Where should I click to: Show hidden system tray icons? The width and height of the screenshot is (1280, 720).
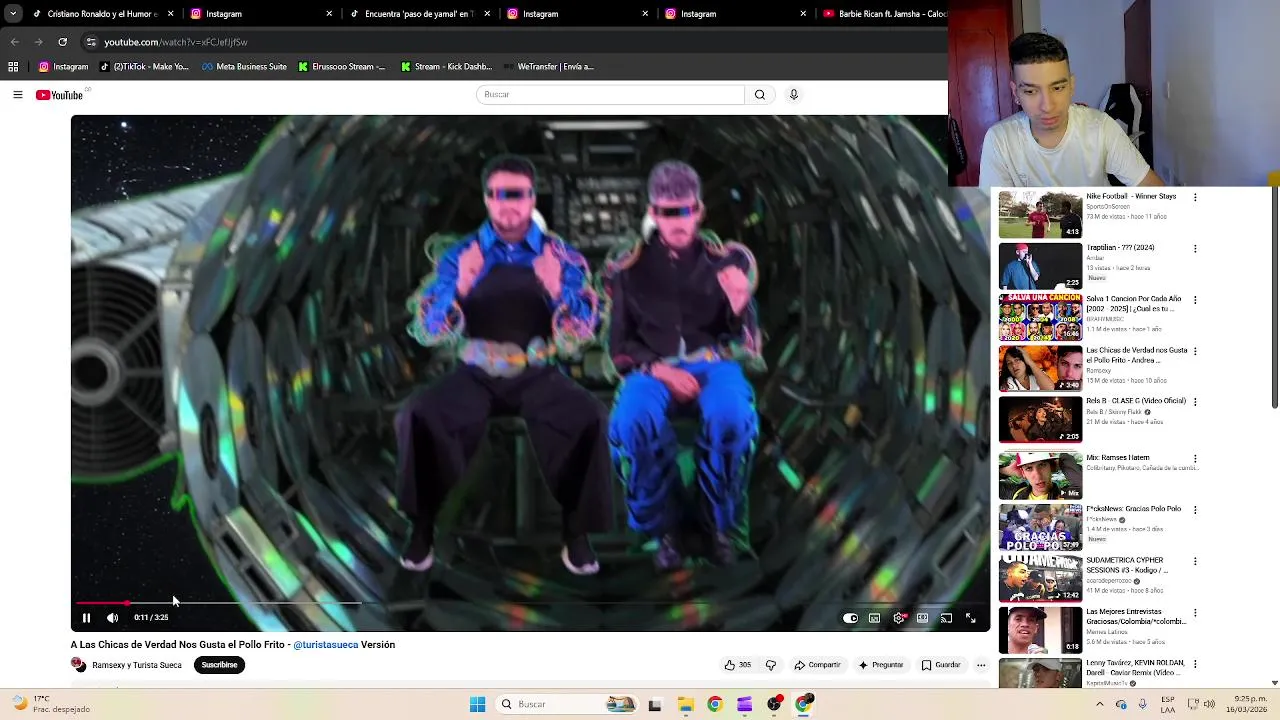click(x=1100, y=704)
